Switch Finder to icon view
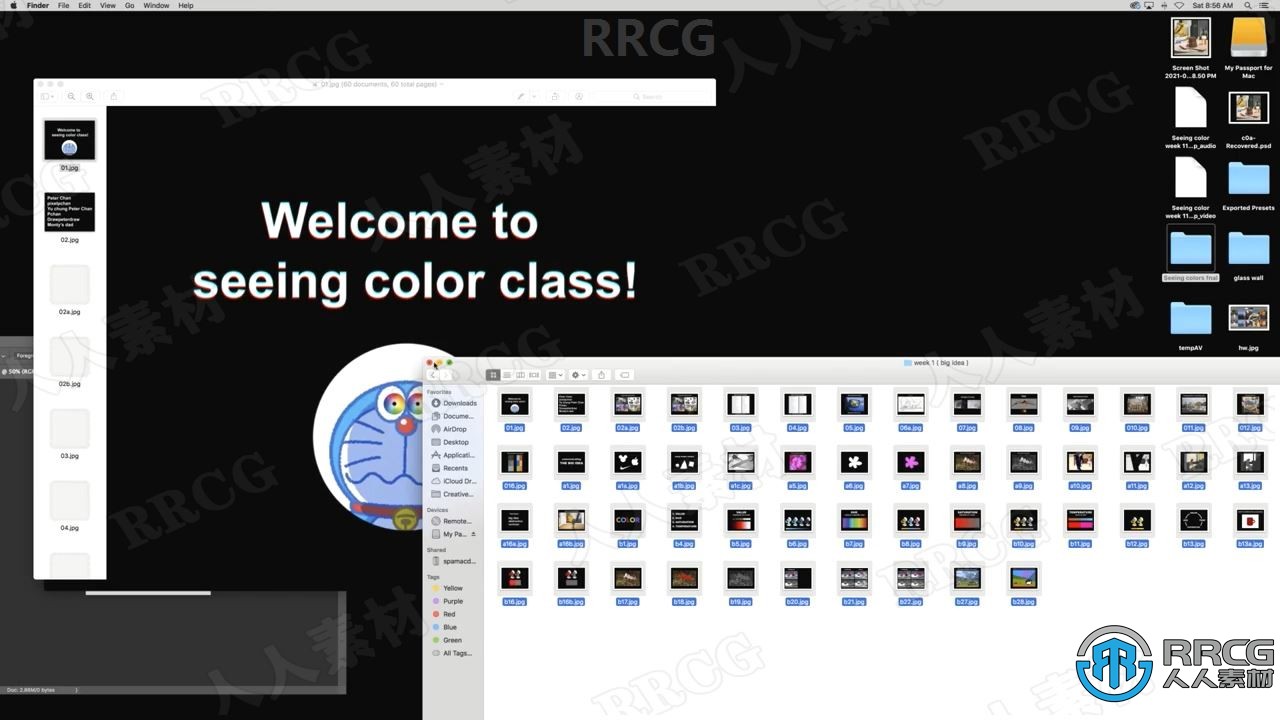The height and width of the screenshot is (720, 1280). pyautogui.click(x=494, y=375)
